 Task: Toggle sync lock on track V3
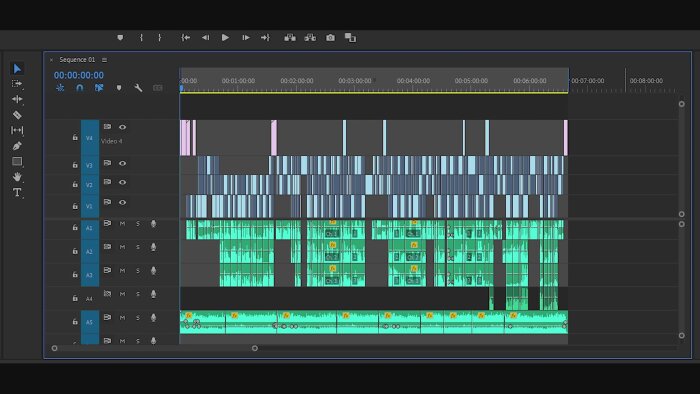(x=107, y=163)
